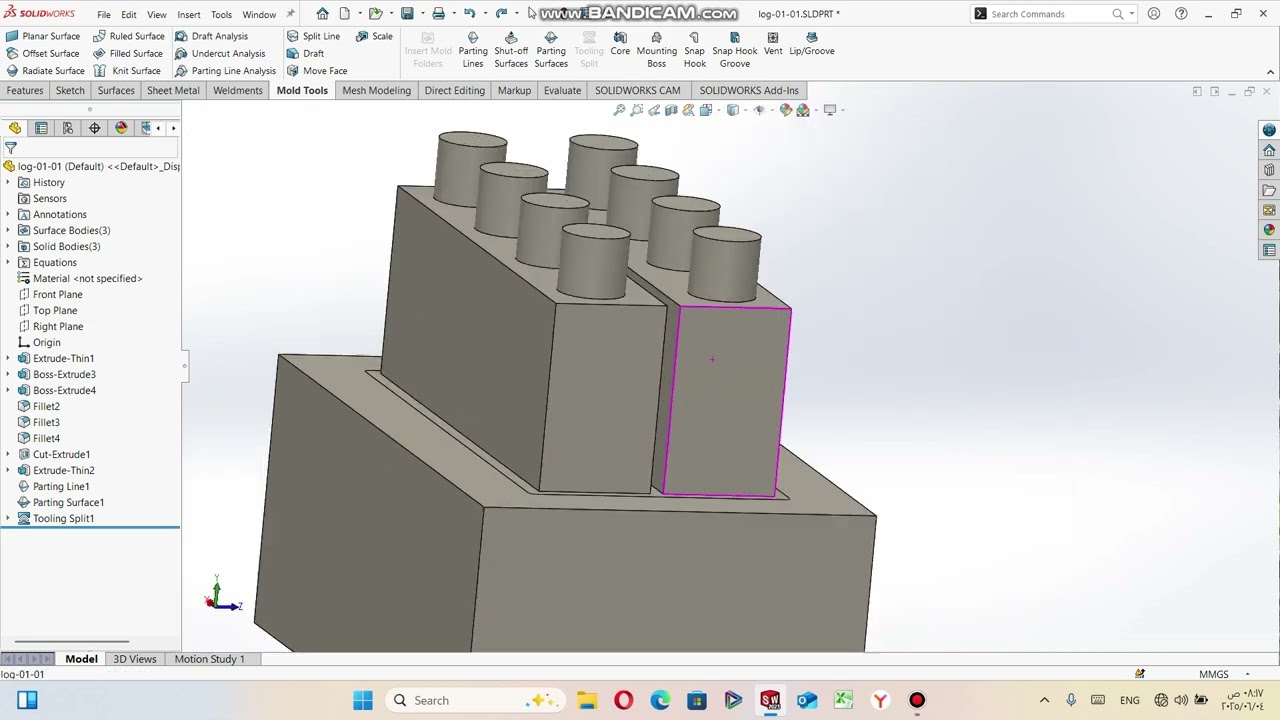Select the Move Face tool

[317, 71]
